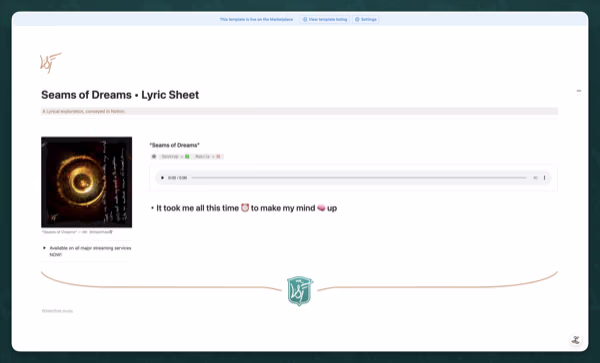
Task: Click the green Desktop compatibility checkmark
Action: [x=187, y=156]
